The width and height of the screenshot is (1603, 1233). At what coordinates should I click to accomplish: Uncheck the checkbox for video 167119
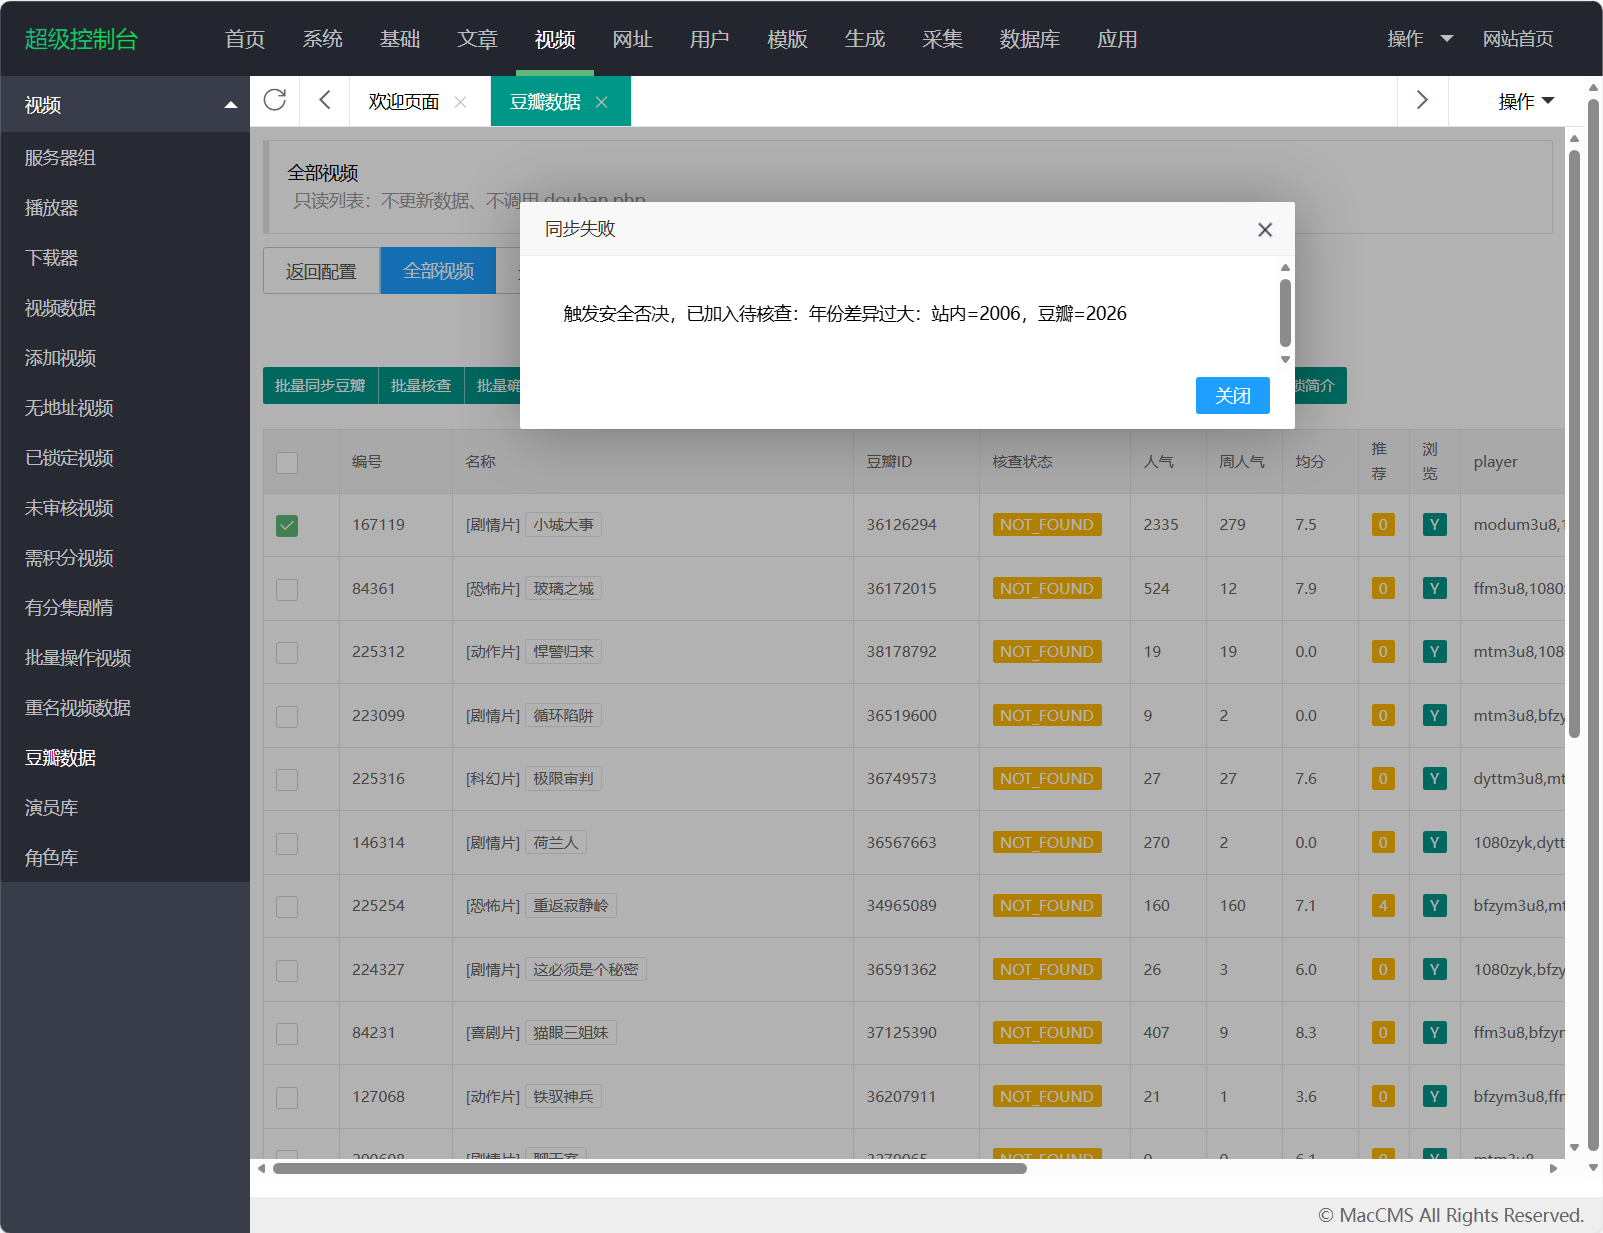pyautogui.click(x=287, y=526)
